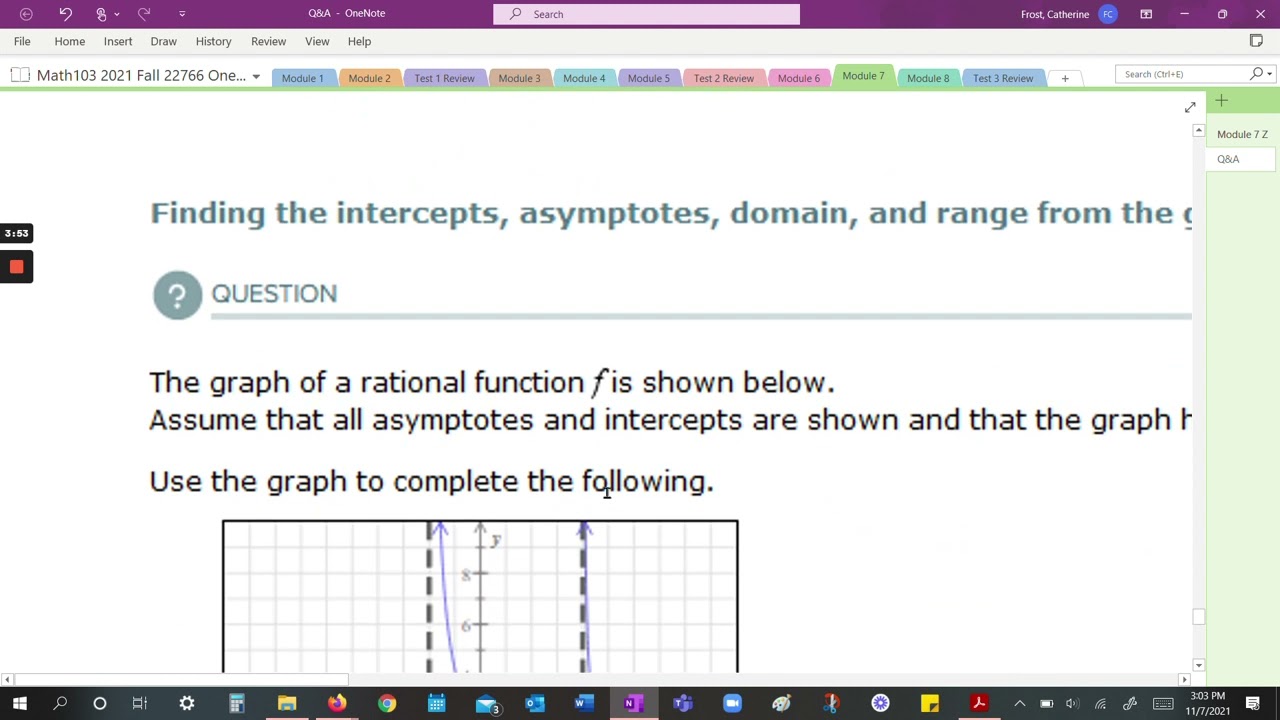
Task: Open Microsoft Teams from taskbar
Action: (683, 704)
